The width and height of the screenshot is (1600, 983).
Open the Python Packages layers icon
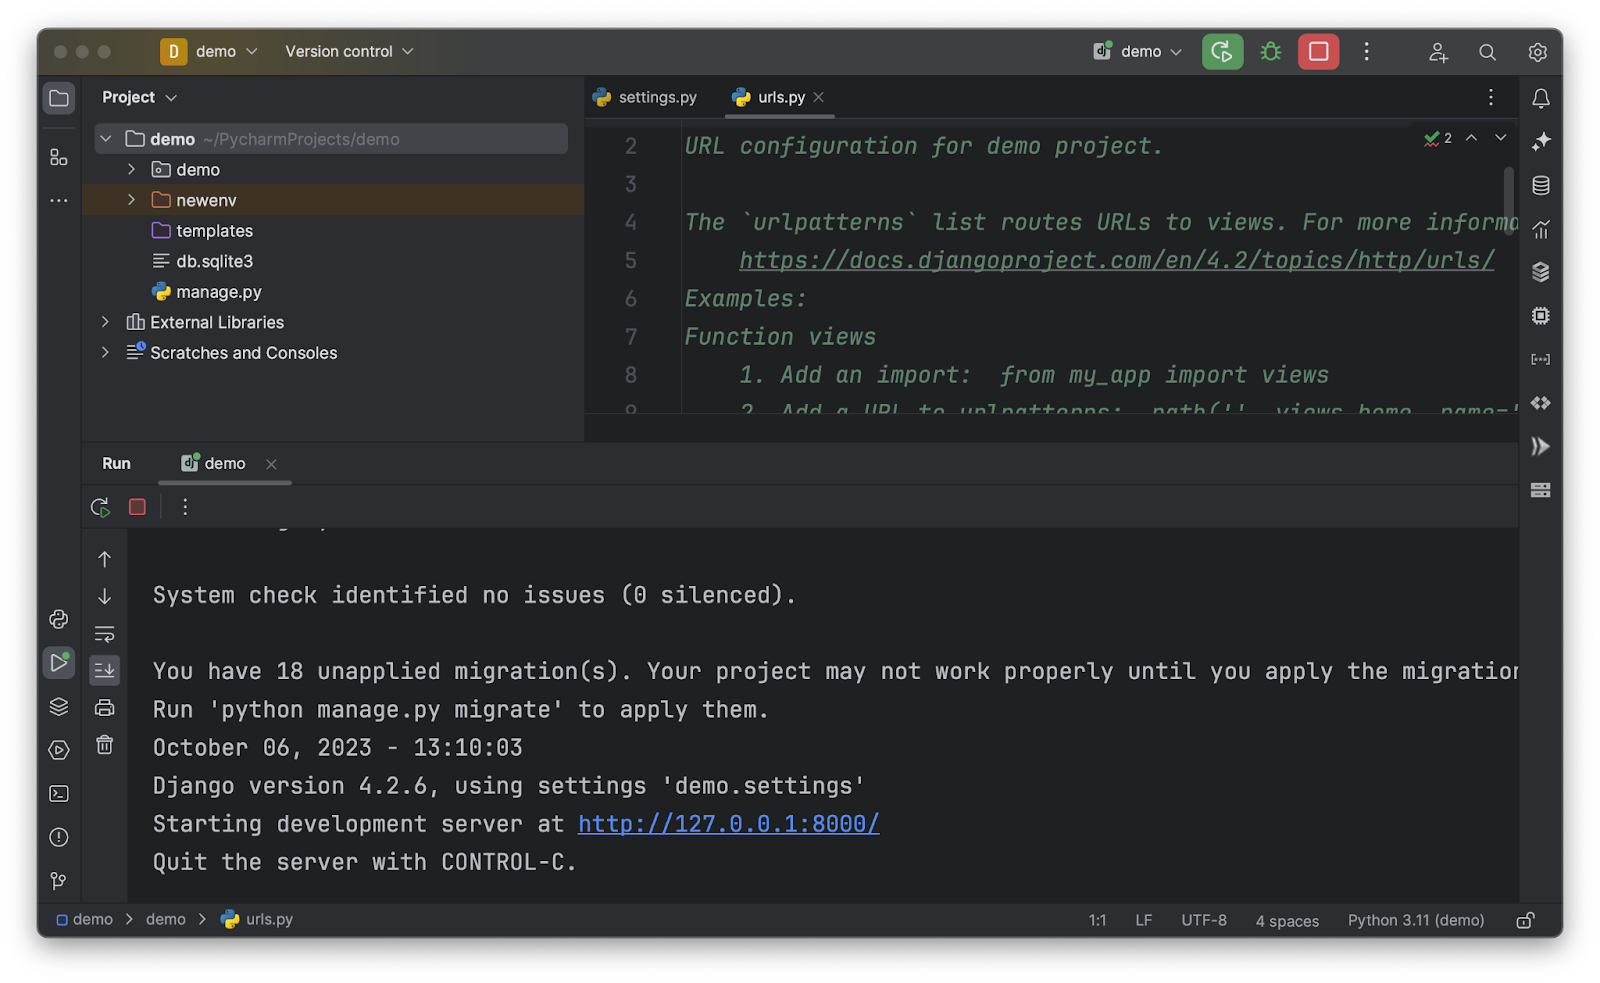[59, 706]
